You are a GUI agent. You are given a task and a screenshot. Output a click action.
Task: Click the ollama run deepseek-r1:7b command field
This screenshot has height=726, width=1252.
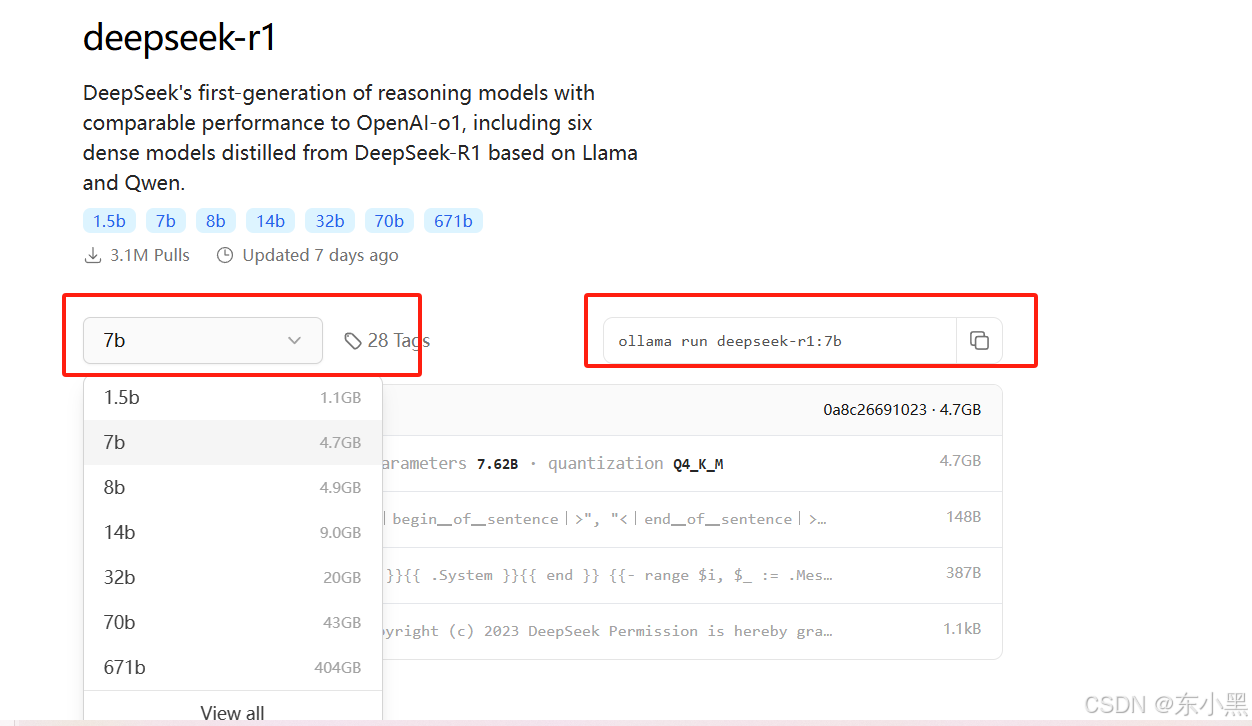780,341
